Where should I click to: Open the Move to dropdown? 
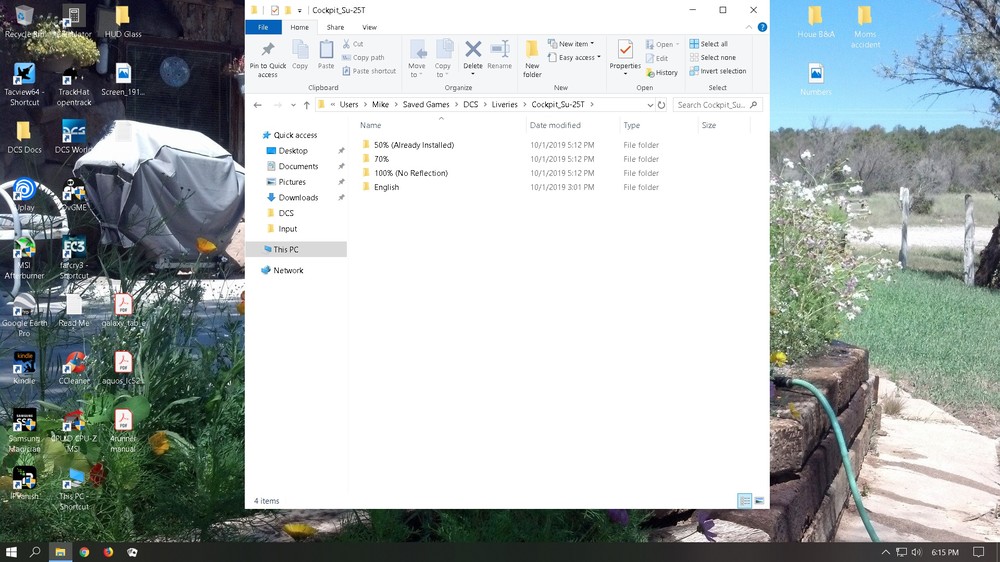417,59
